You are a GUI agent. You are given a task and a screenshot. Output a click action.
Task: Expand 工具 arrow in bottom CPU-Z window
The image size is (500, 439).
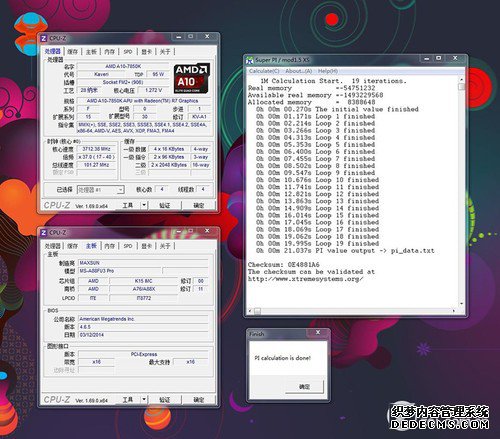click(x=144, y=399)
